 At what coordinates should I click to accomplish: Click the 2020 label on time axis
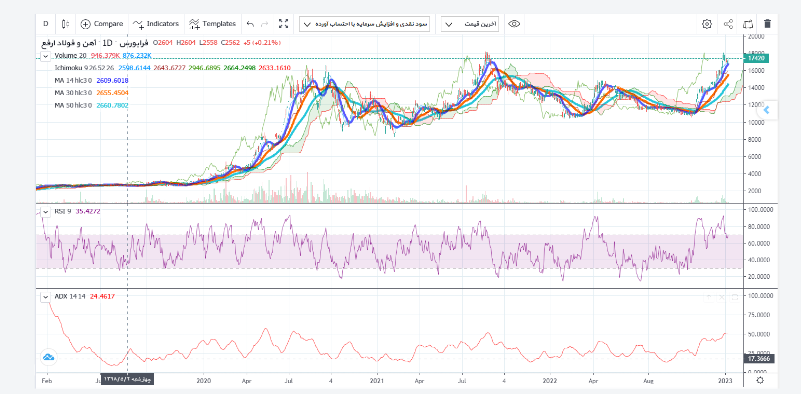pos(203,381)
